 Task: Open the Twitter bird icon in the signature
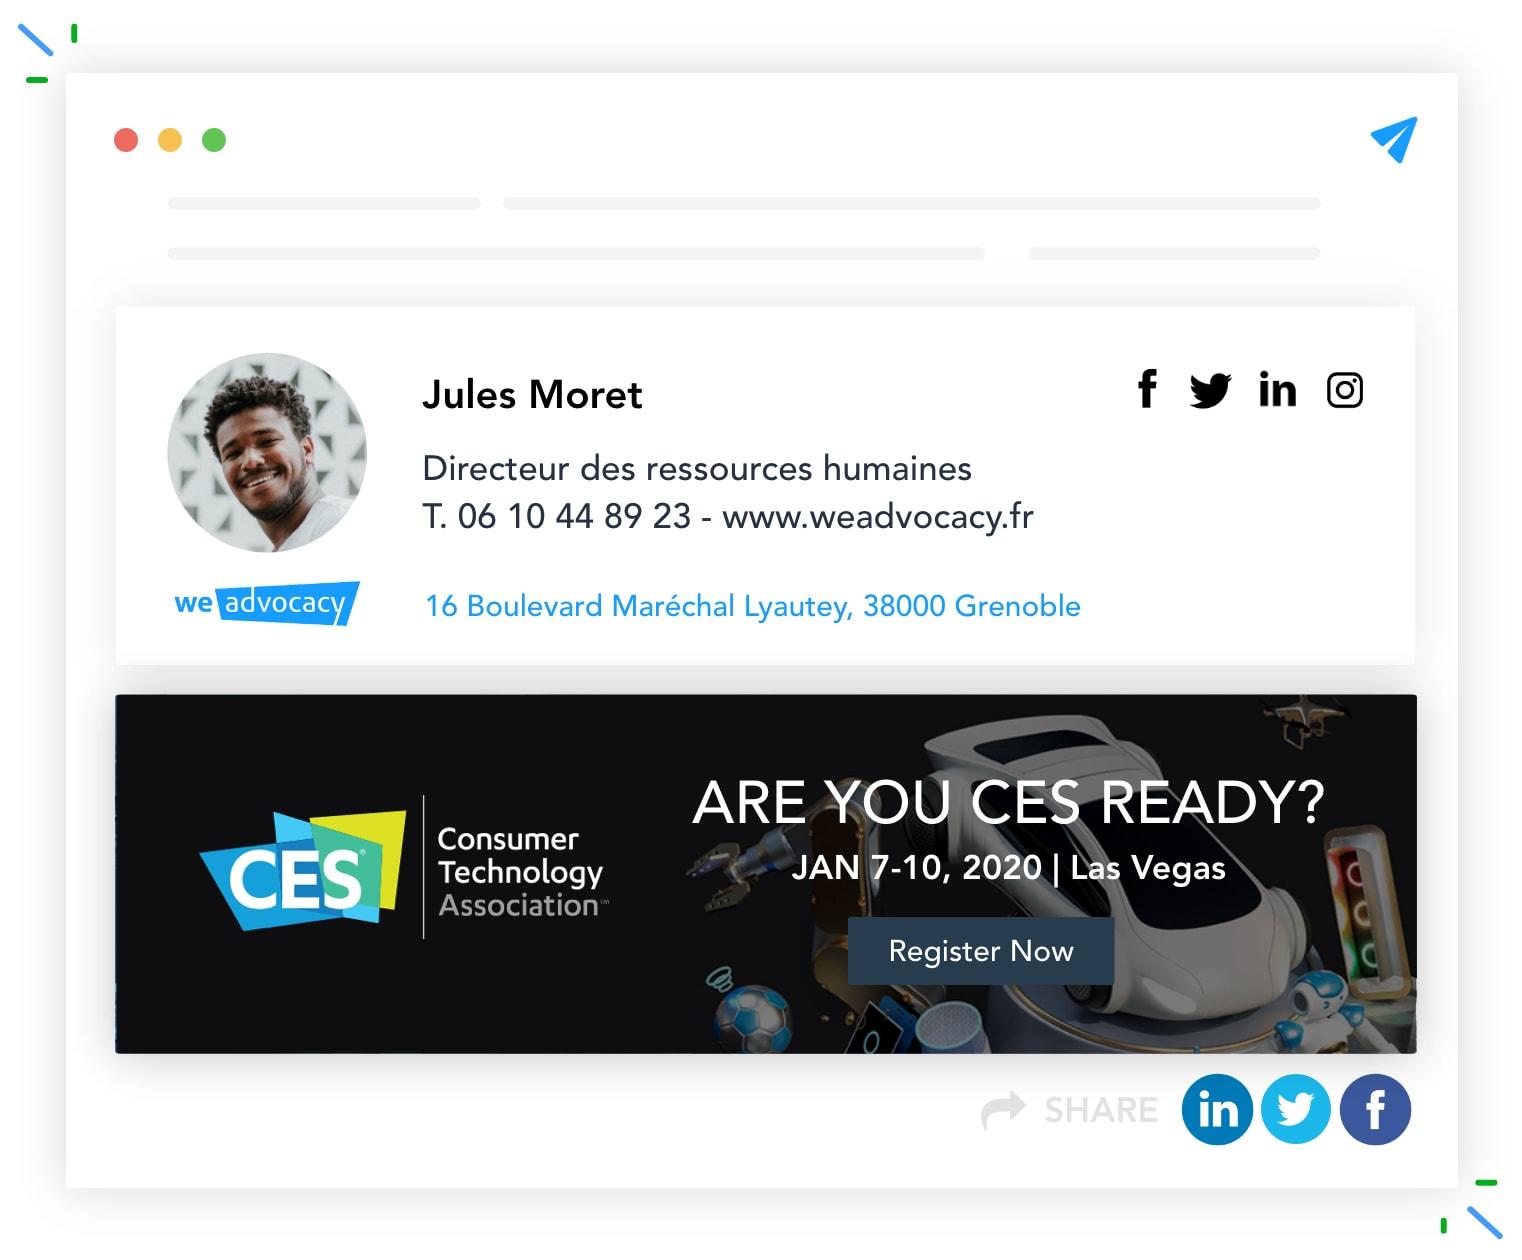[1210, 390]
